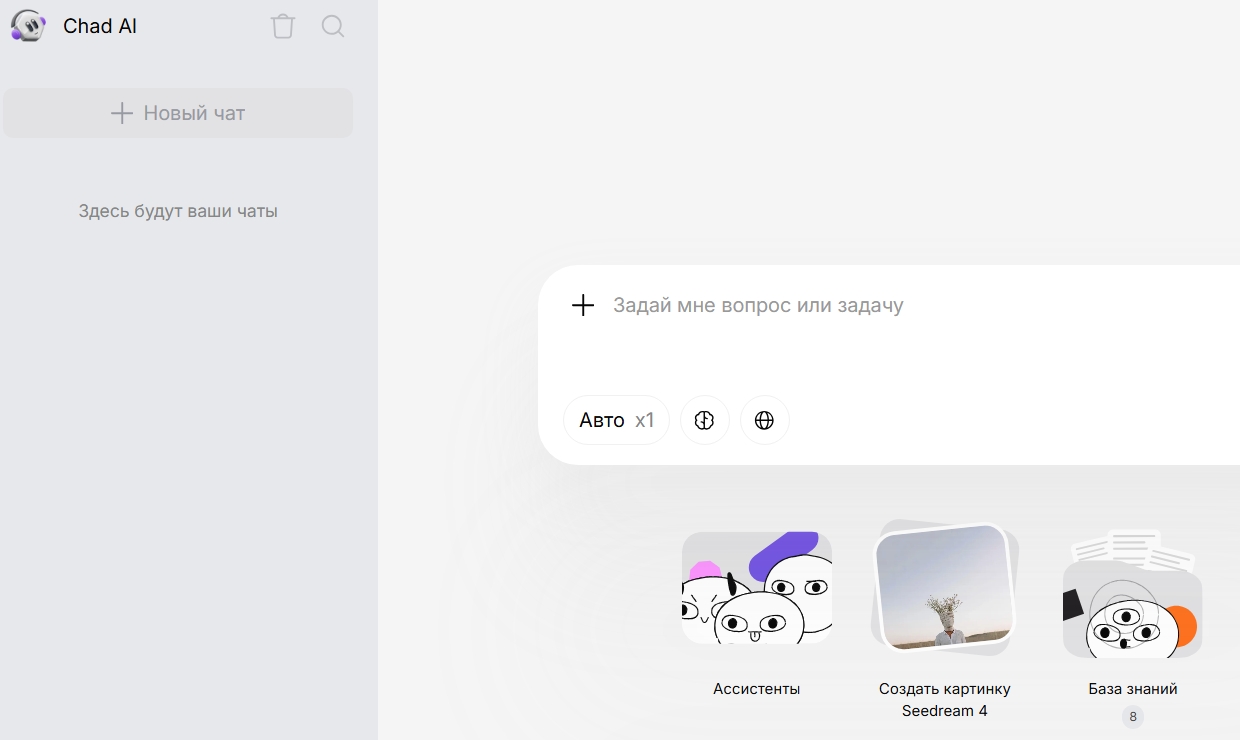Click the x1 multiplier next to Авто
1240x740 pixels.
645,420
